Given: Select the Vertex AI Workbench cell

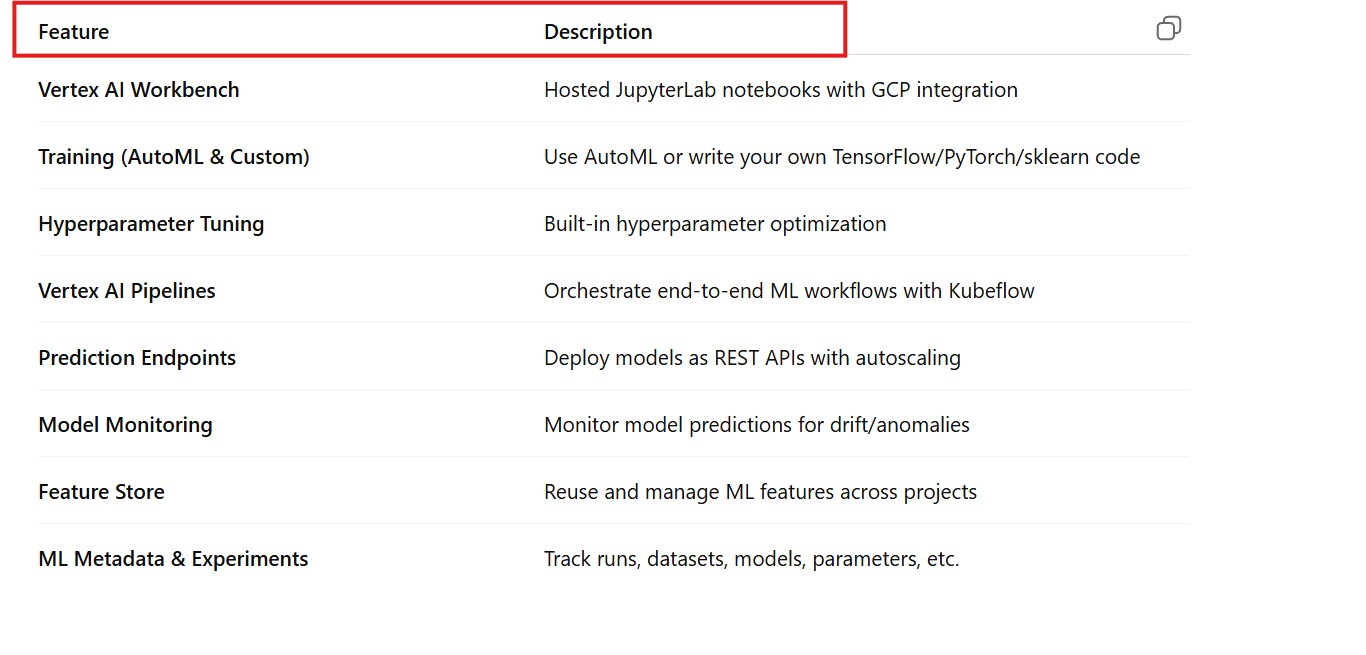Looking at the screenshot, I should [139, 90].
